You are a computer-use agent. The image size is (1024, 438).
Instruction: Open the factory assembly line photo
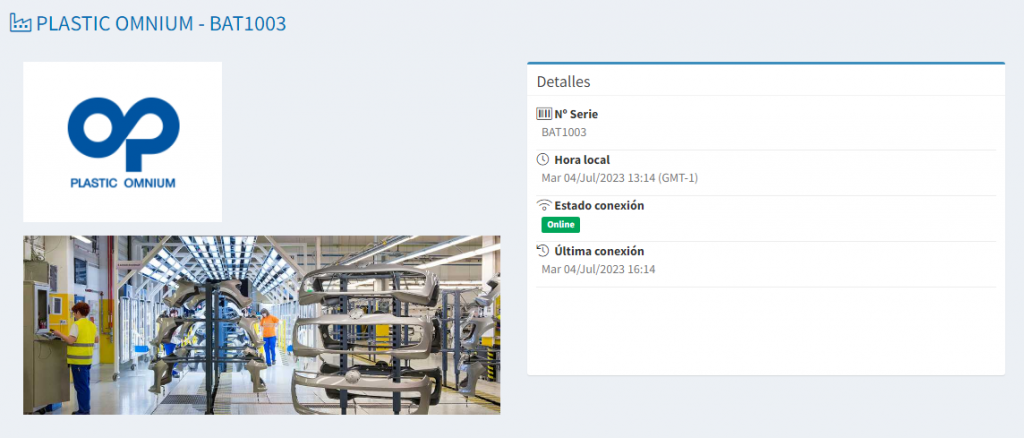pos(262,325)
